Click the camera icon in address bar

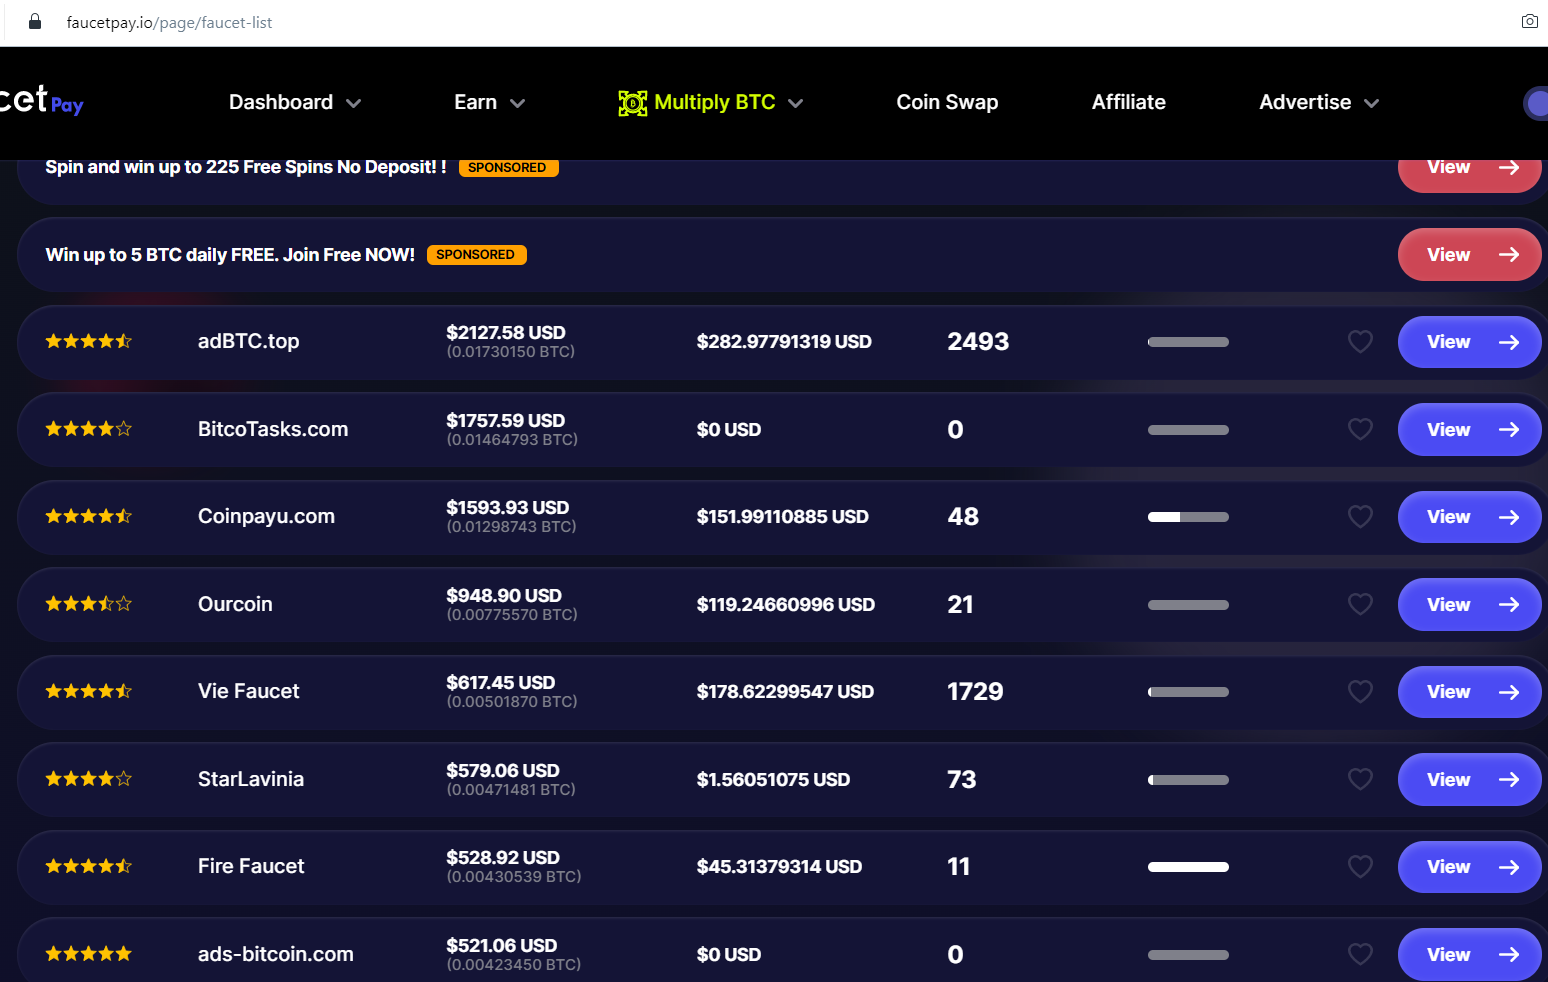[x=1529, y=22]
